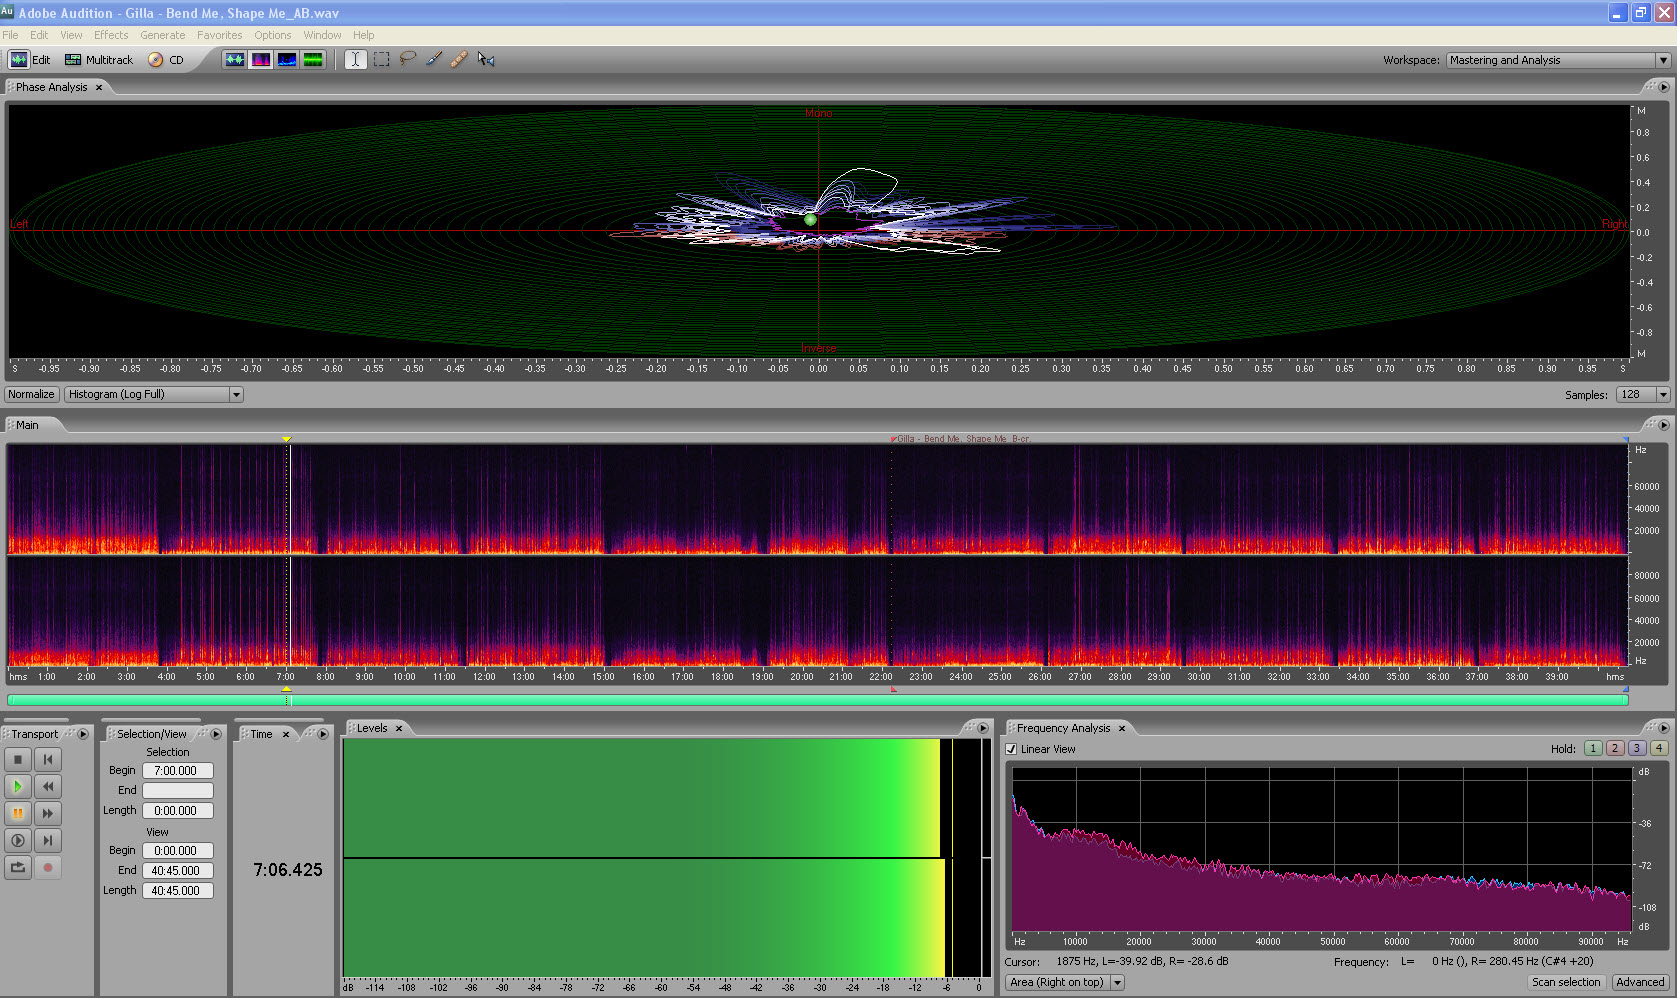Screen dimensions: 1677x998
Task: Click the green horizontal zoom scrollbar
Action: [x=817, y=700]
